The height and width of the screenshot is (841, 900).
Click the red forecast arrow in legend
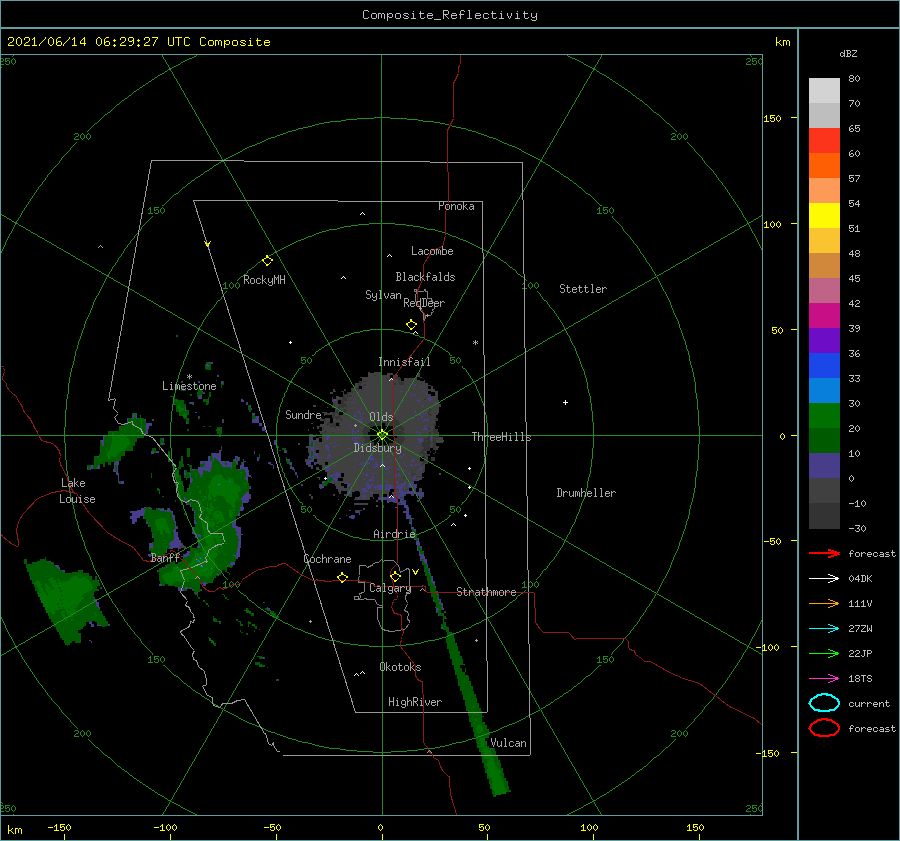click(824, 553)
